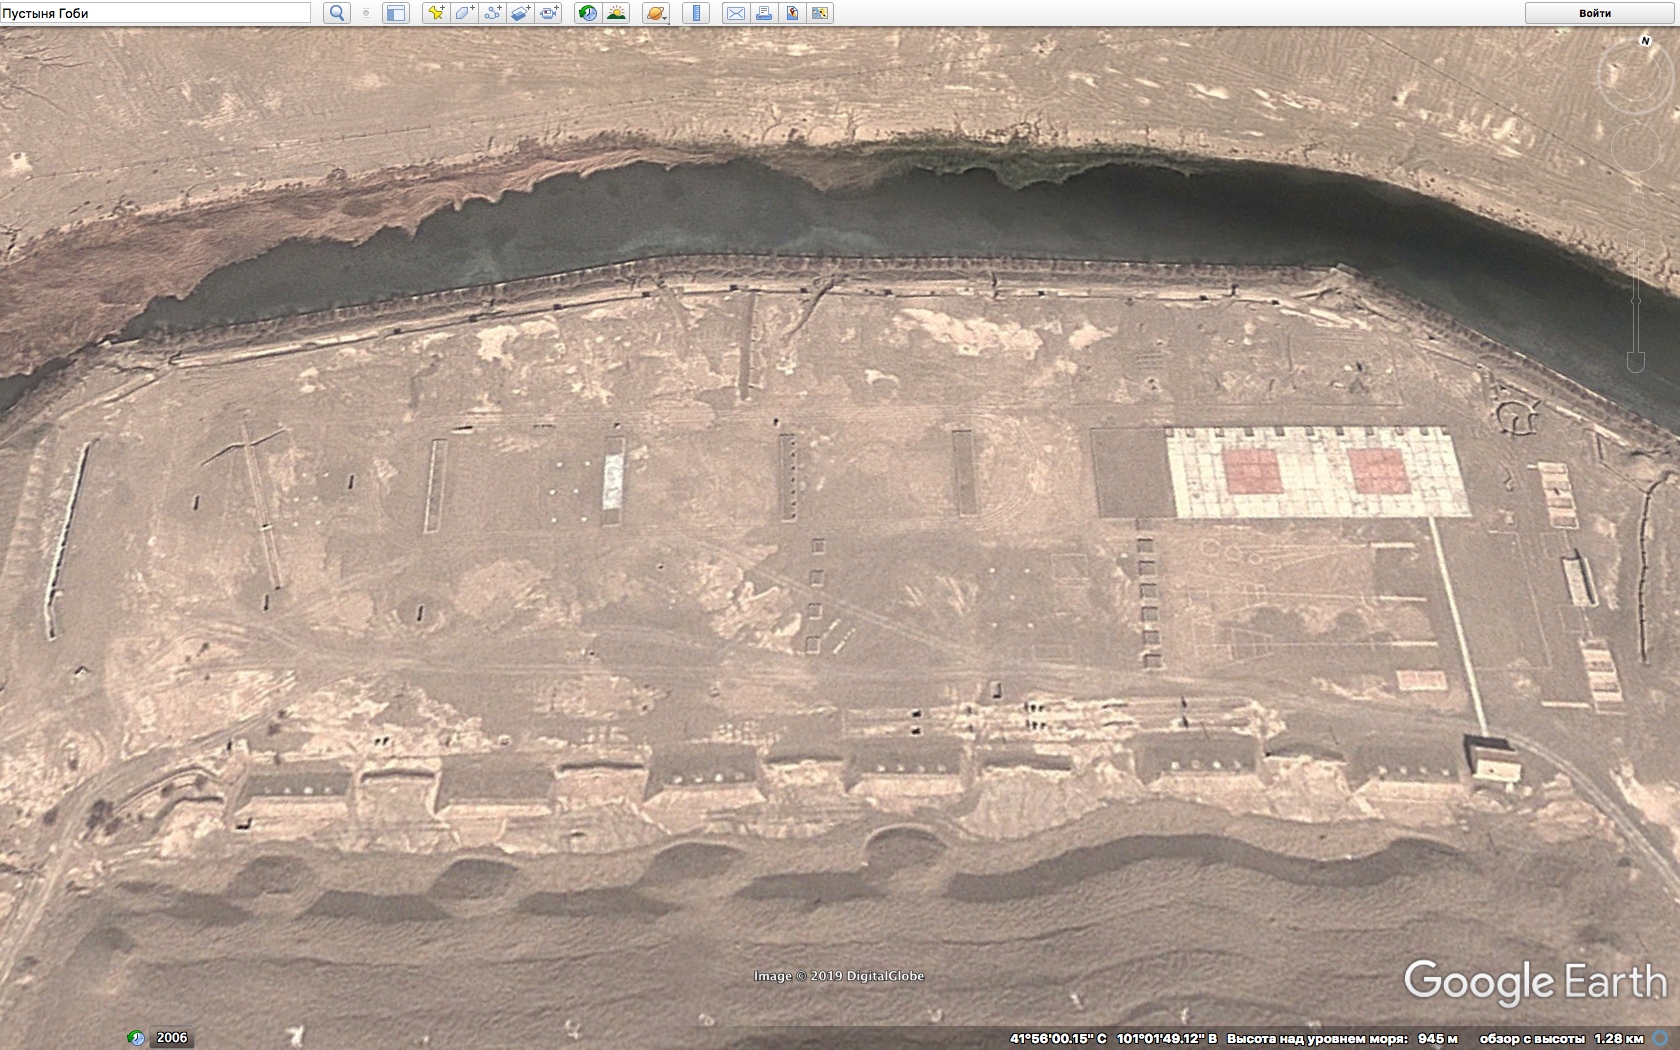Add an image overlay
The width and height of the screenshot is (1680, 1050).
point(520,13)
